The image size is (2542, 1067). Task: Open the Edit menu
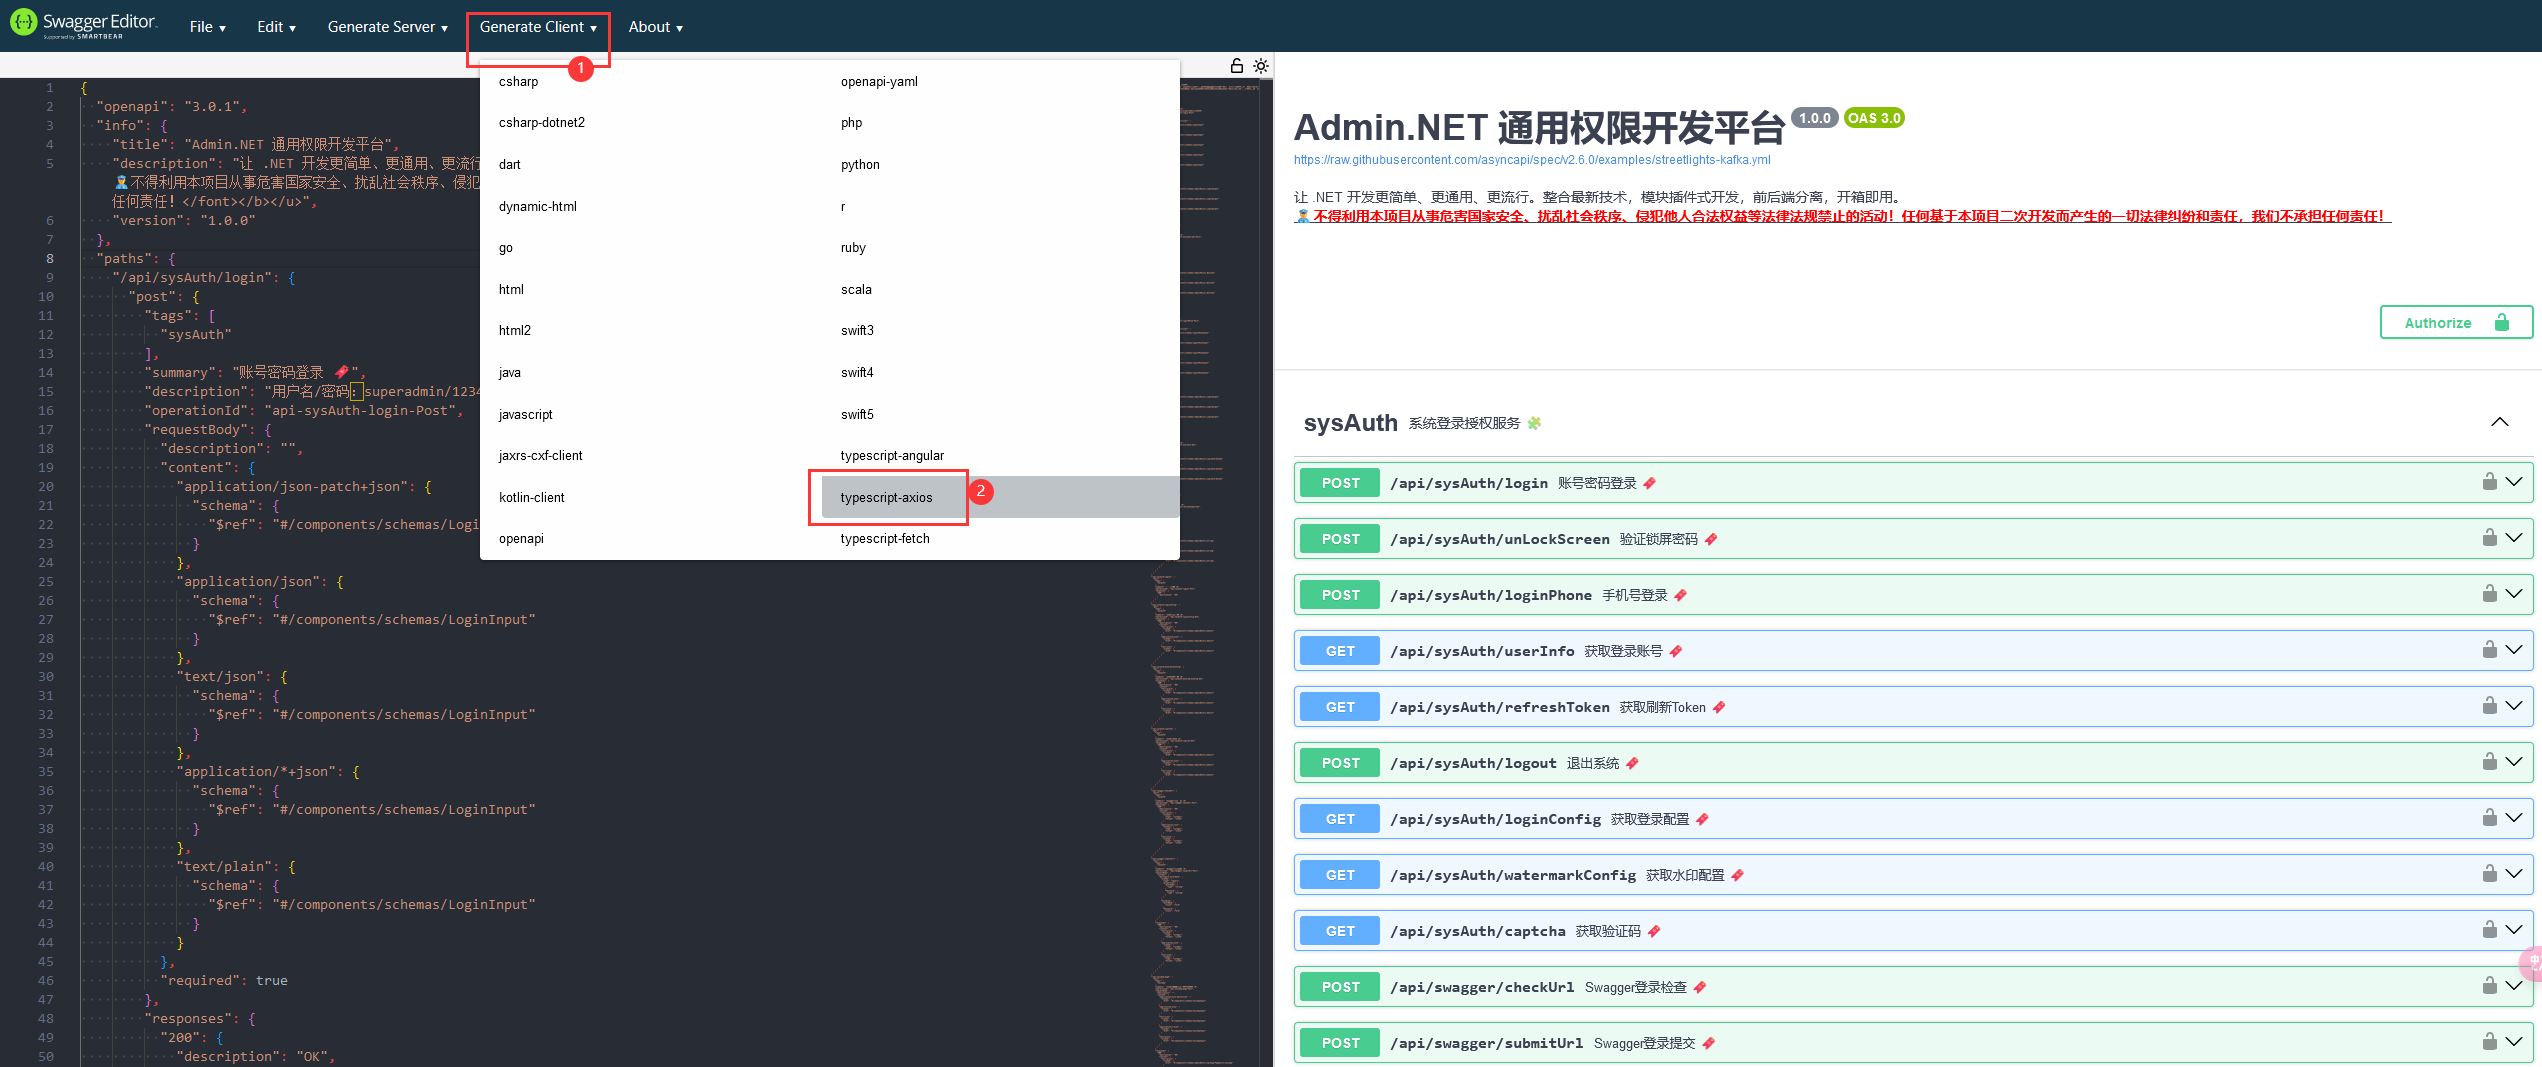click(276, 27)
